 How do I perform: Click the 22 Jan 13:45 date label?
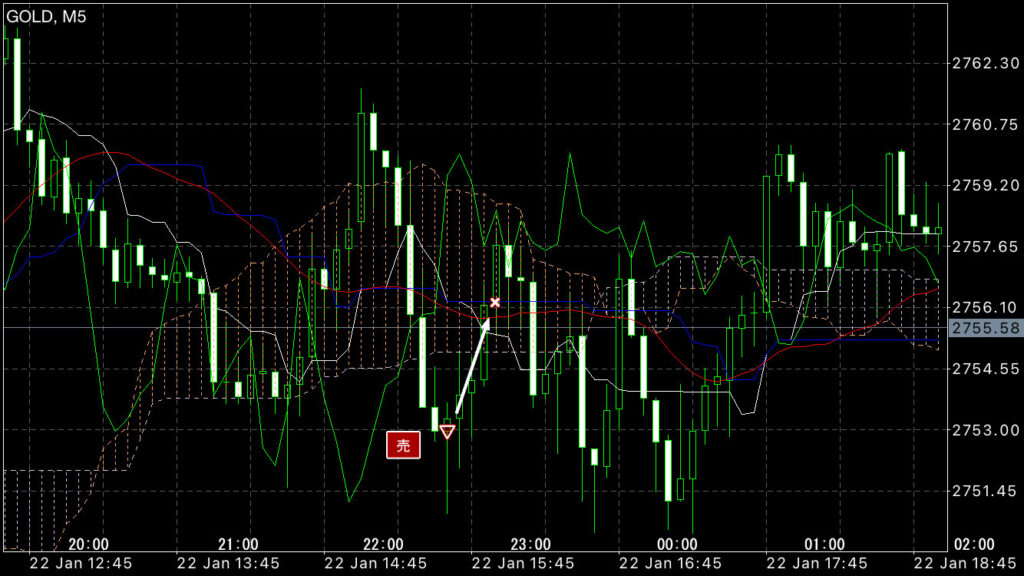pyautogui.click(x=228, y=563)
